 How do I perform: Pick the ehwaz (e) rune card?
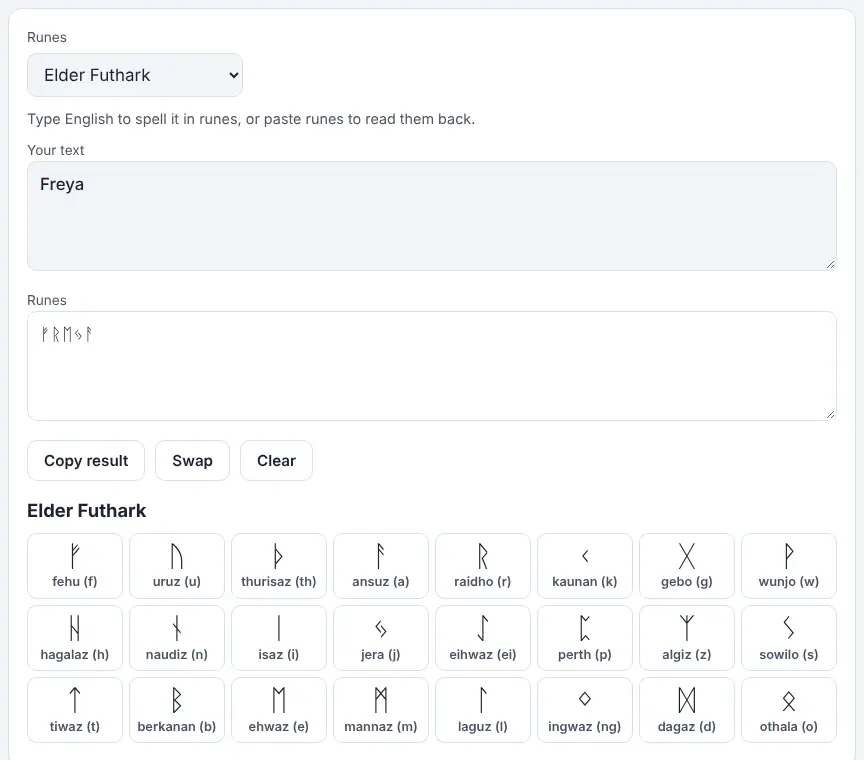[x=279, y=710]
